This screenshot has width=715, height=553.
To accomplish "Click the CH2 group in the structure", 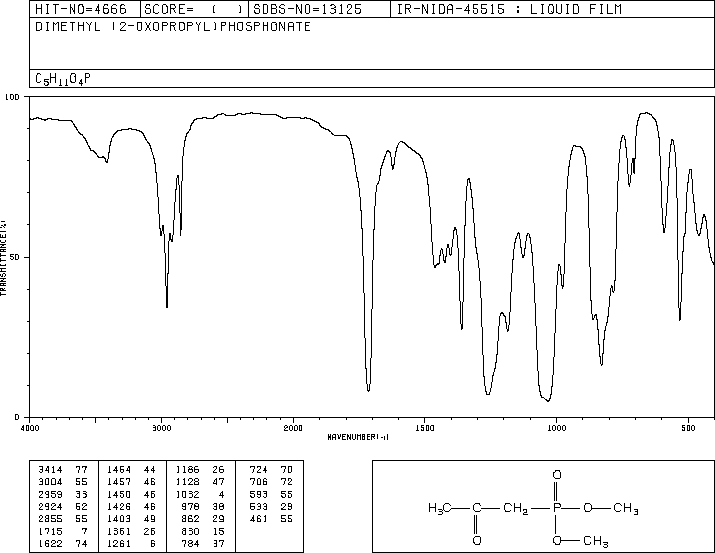I will 516,508.
